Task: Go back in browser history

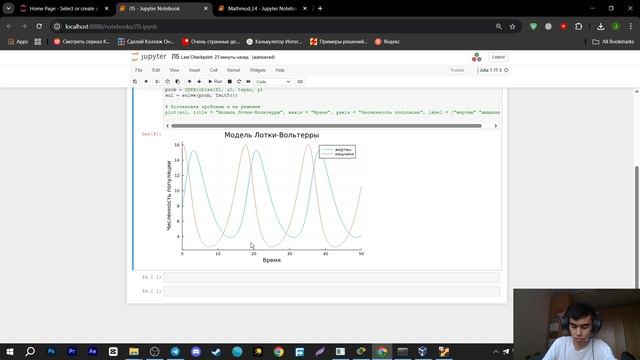Action: coord(9,27)
